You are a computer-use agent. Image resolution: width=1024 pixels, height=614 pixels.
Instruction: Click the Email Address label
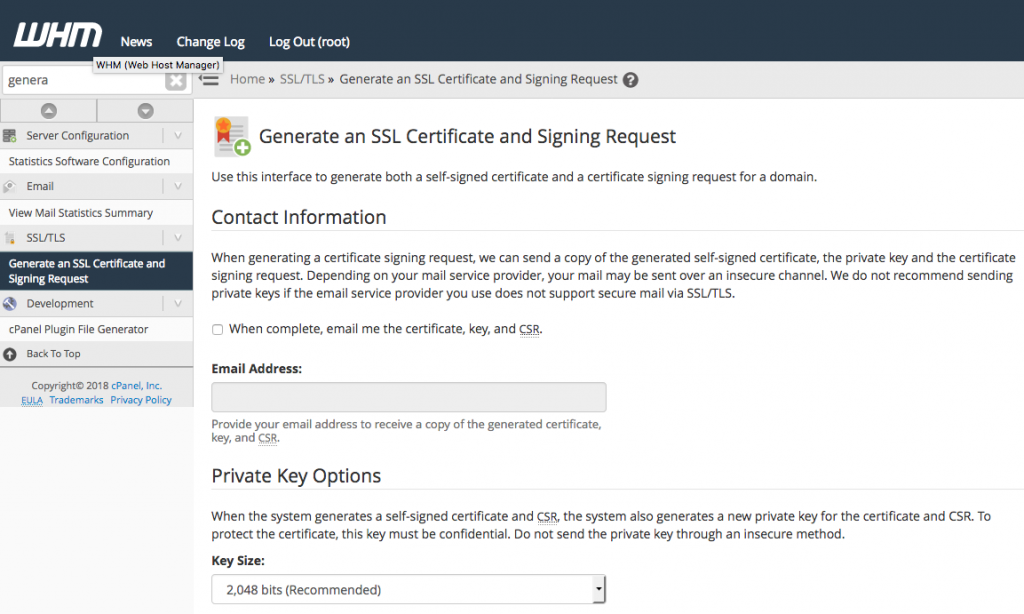pyautogui.click(x=257, y=368)
